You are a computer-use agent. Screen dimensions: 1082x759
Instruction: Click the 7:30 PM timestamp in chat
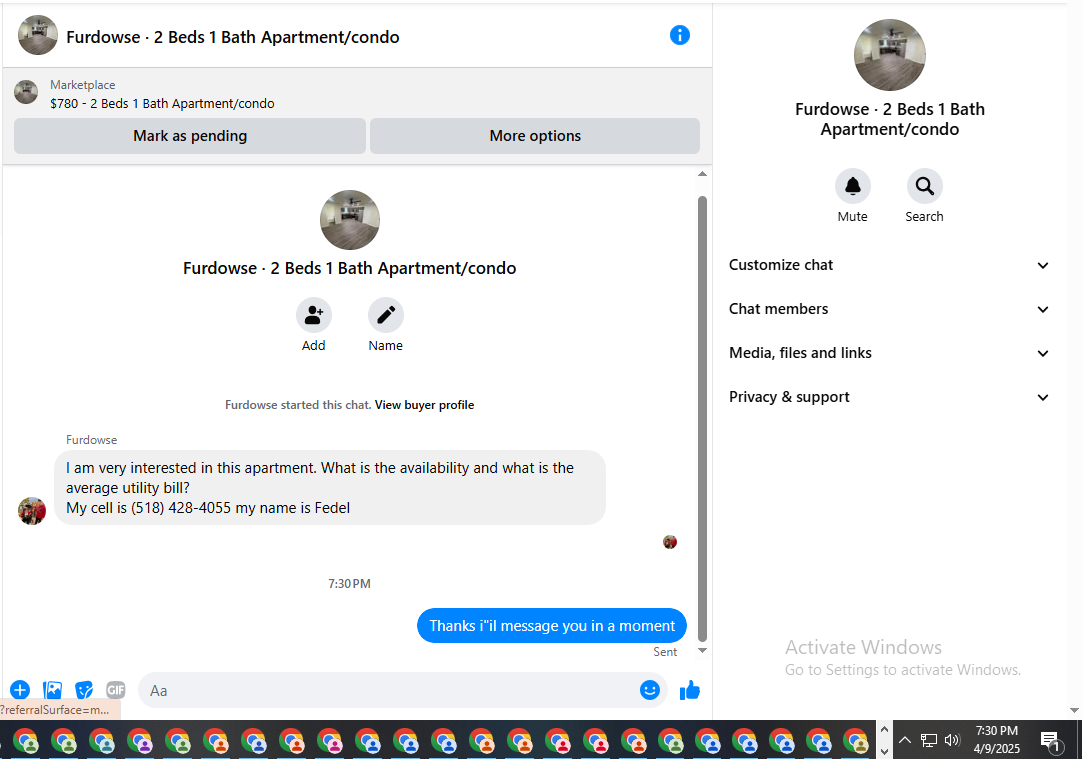tap(349, 584)
